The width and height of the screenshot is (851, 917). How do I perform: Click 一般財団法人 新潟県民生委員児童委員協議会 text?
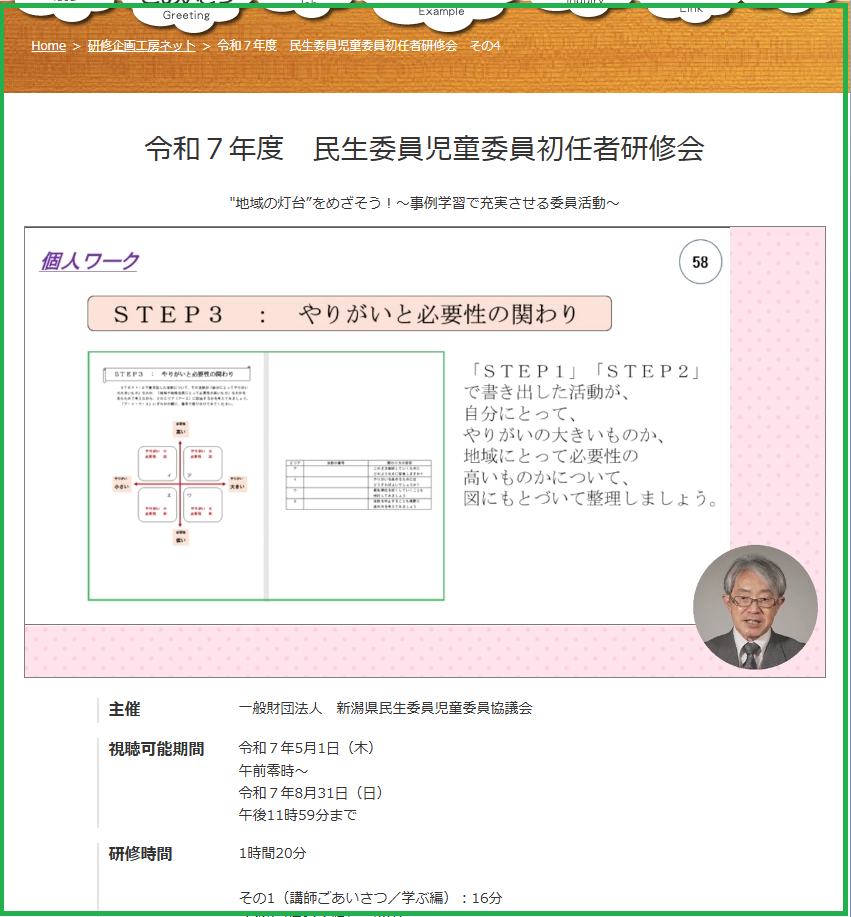[x=385, y=708]
